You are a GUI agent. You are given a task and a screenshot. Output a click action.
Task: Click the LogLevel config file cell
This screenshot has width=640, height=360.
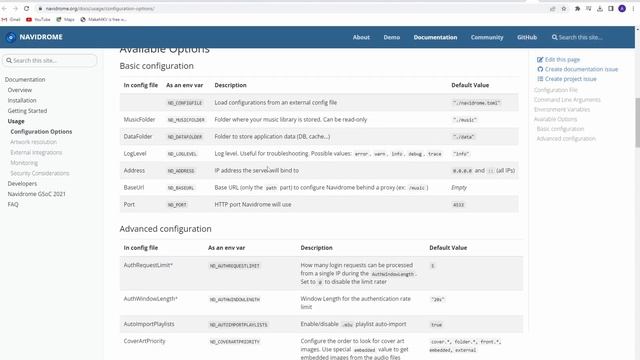135,153
